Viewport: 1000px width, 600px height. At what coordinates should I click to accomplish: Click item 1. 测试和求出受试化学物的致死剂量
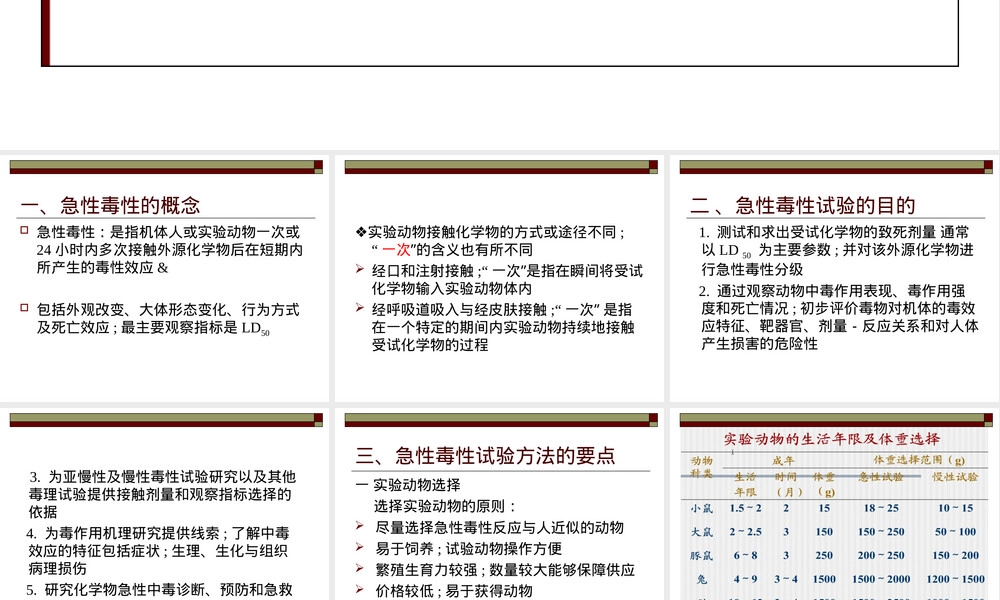(x=837, y=251)
